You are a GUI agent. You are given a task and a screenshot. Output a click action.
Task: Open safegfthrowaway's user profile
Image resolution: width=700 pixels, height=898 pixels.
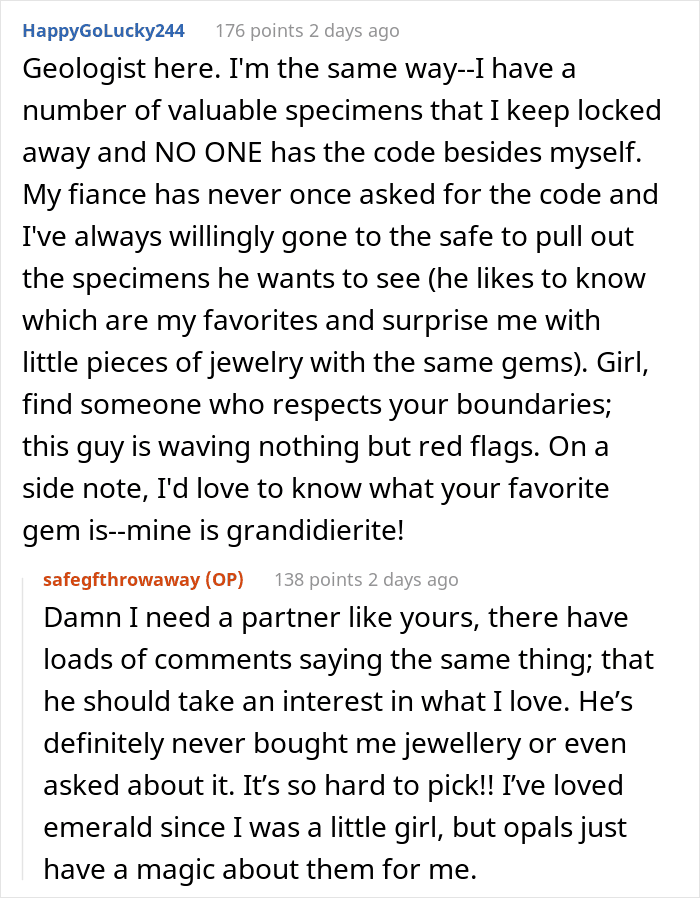tap(121, 580)
